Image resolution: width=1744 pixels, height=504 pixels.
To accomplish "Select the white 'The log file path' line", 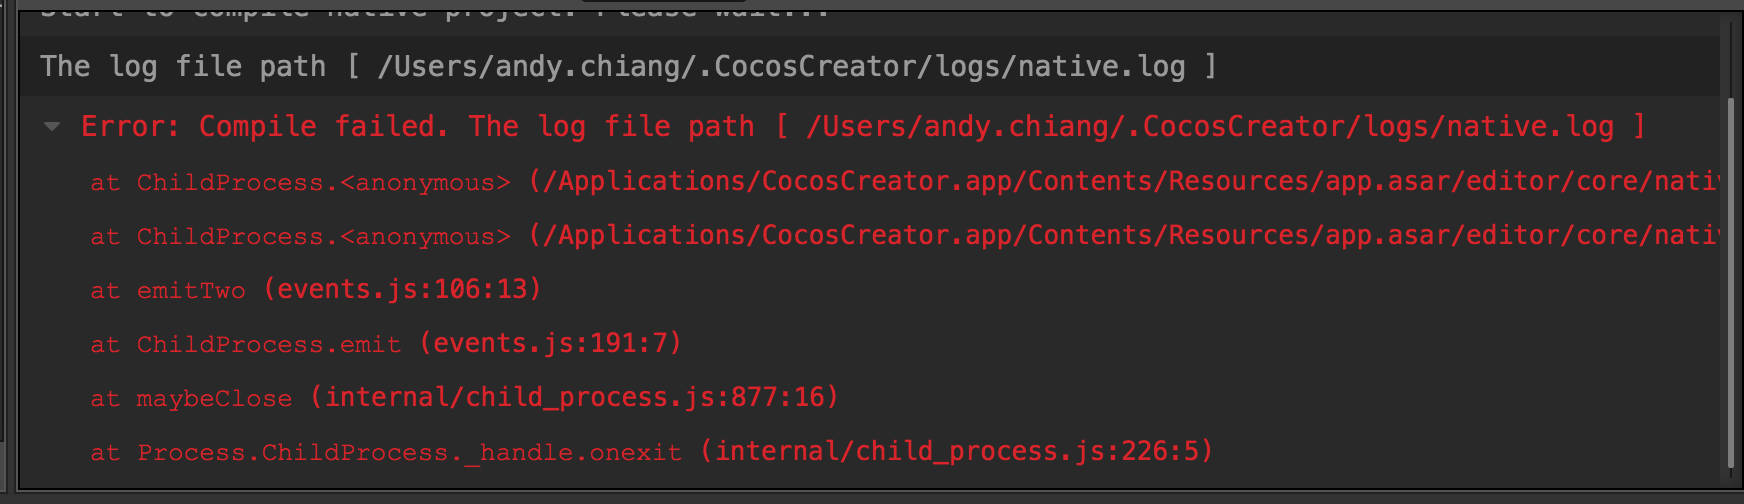I will (x=180, y=67).
